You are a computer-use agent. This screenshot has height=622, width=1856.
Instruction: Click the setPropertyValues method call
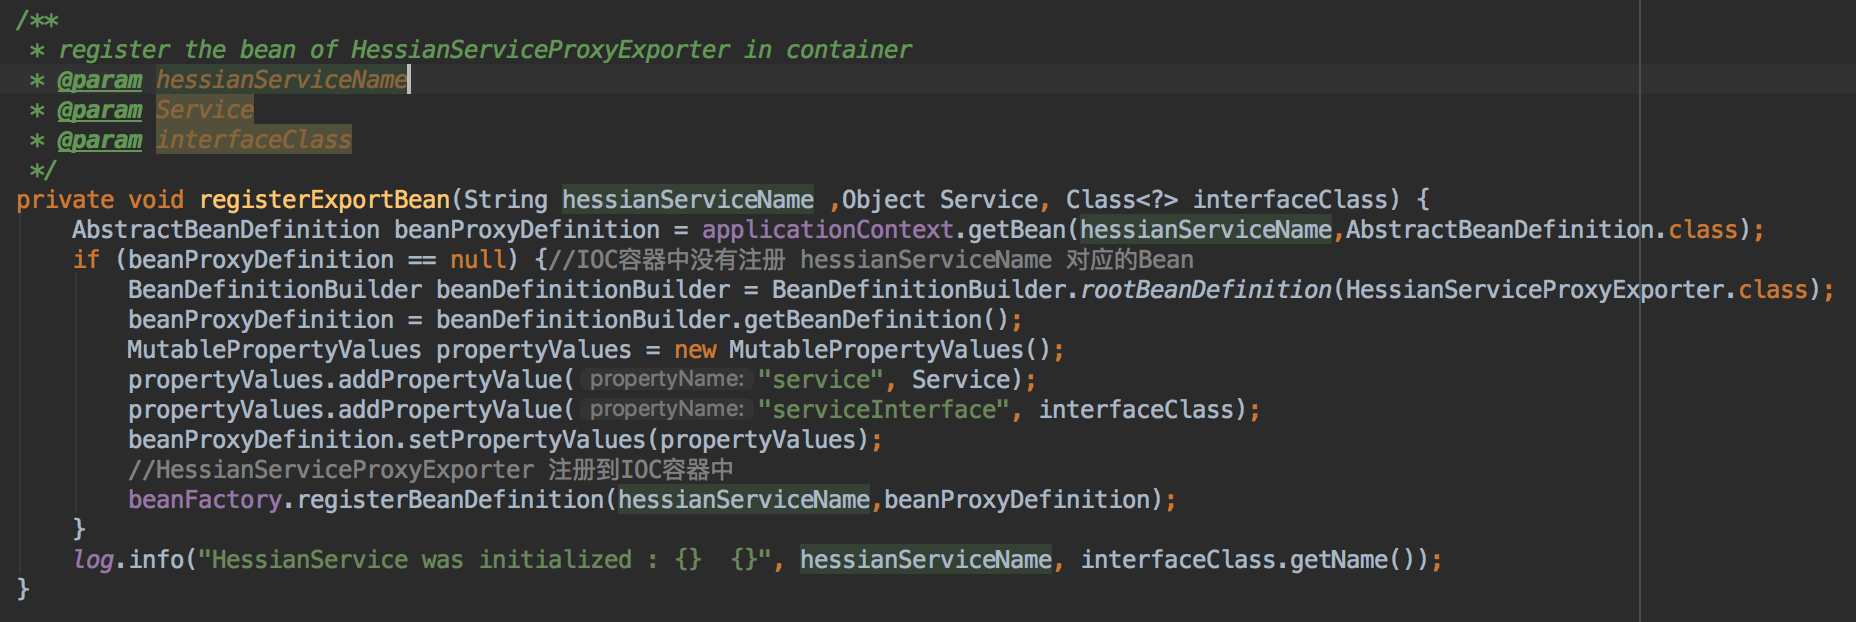(527, 440)
